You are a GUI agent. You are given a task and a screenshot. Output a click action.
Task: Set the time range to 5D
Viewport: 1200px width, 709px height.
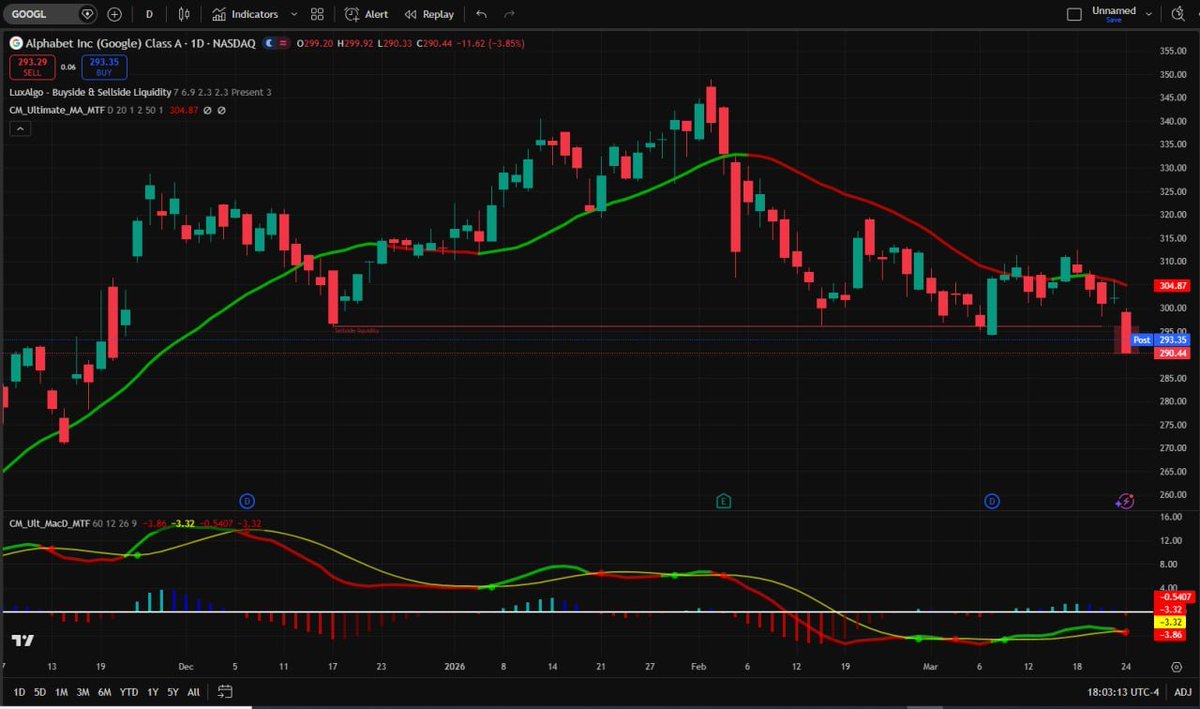39,692
